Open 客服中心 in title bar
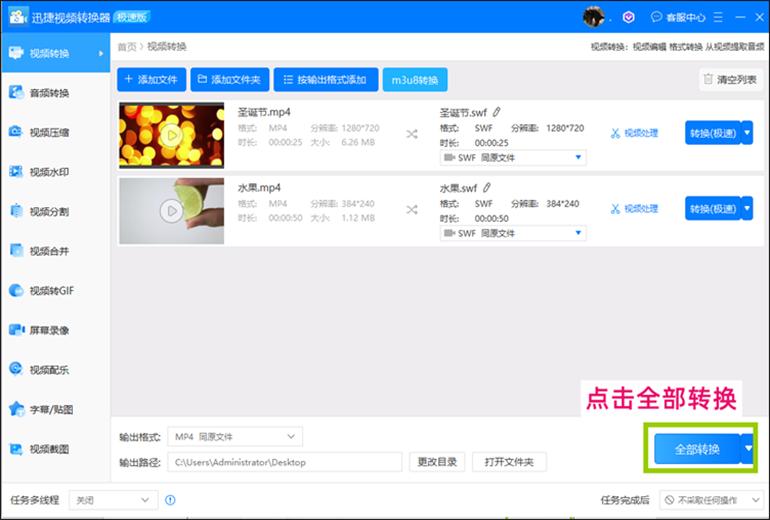 coord(678,17)
